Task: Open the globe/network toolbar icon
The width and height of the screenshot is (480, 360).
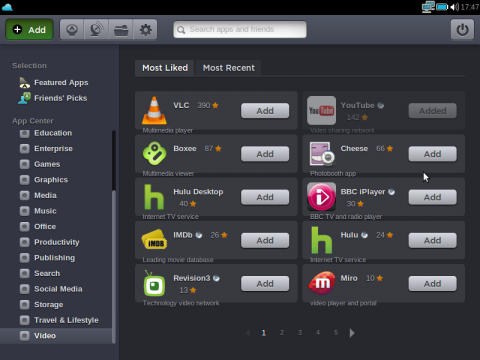Action: pos(96,30)
